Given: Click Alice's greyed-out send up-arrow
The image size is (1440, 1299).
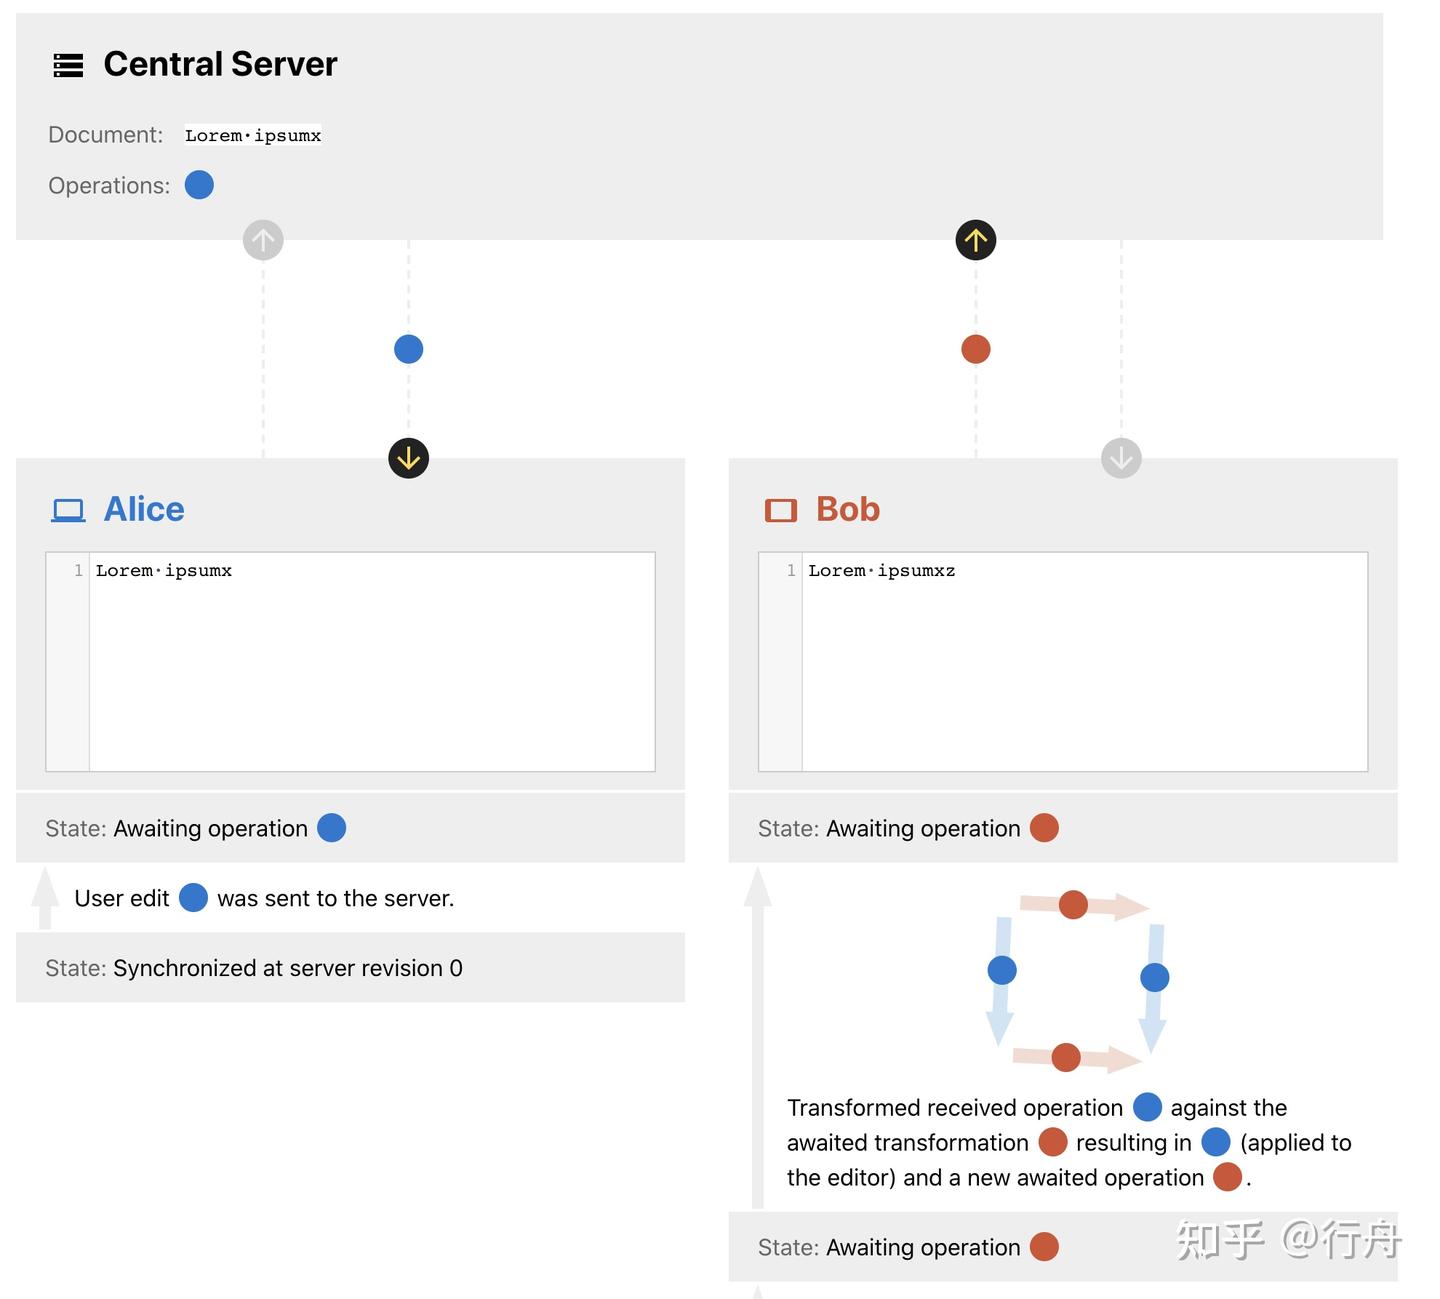Looking at the screenshot, I should point(263,240).
